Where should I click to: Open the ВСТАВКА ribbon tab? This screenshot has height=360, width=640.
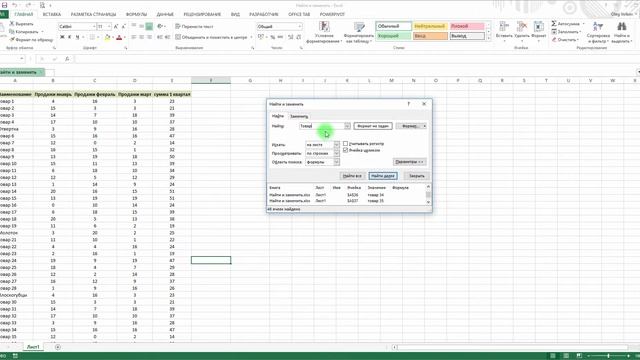coord(52,14)
